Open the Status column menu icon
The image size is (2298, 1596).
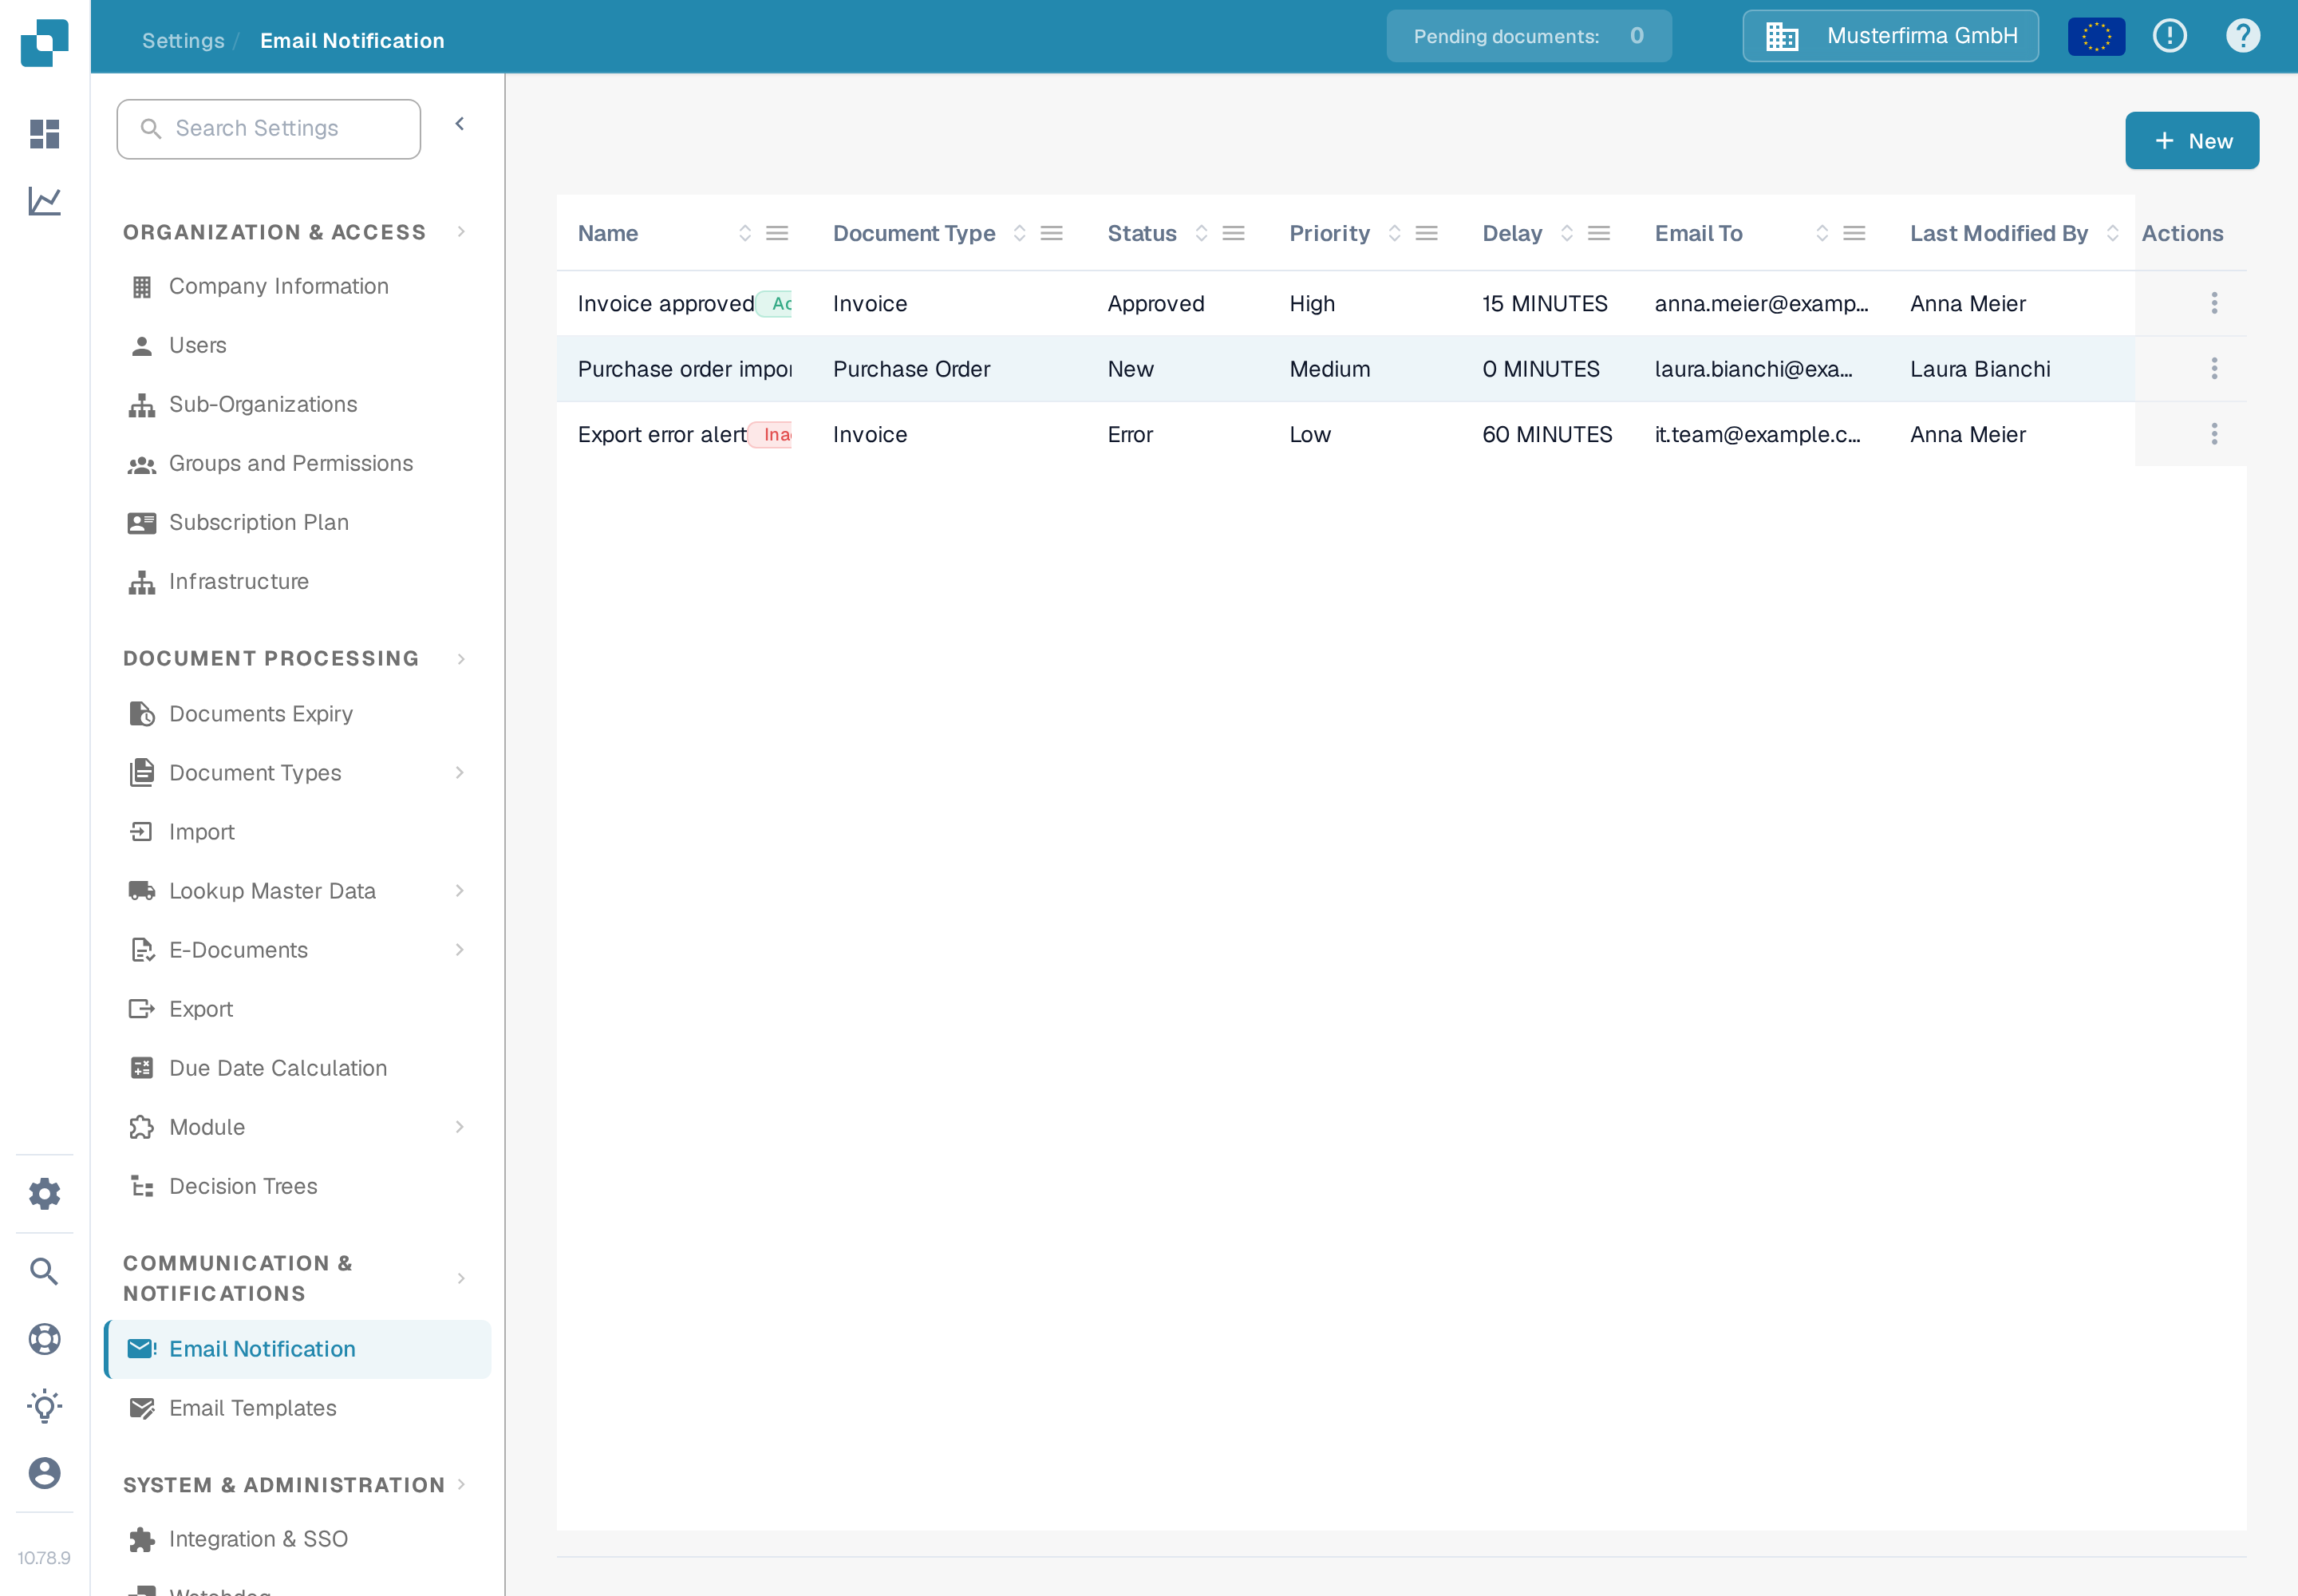tap(1233, 233)
